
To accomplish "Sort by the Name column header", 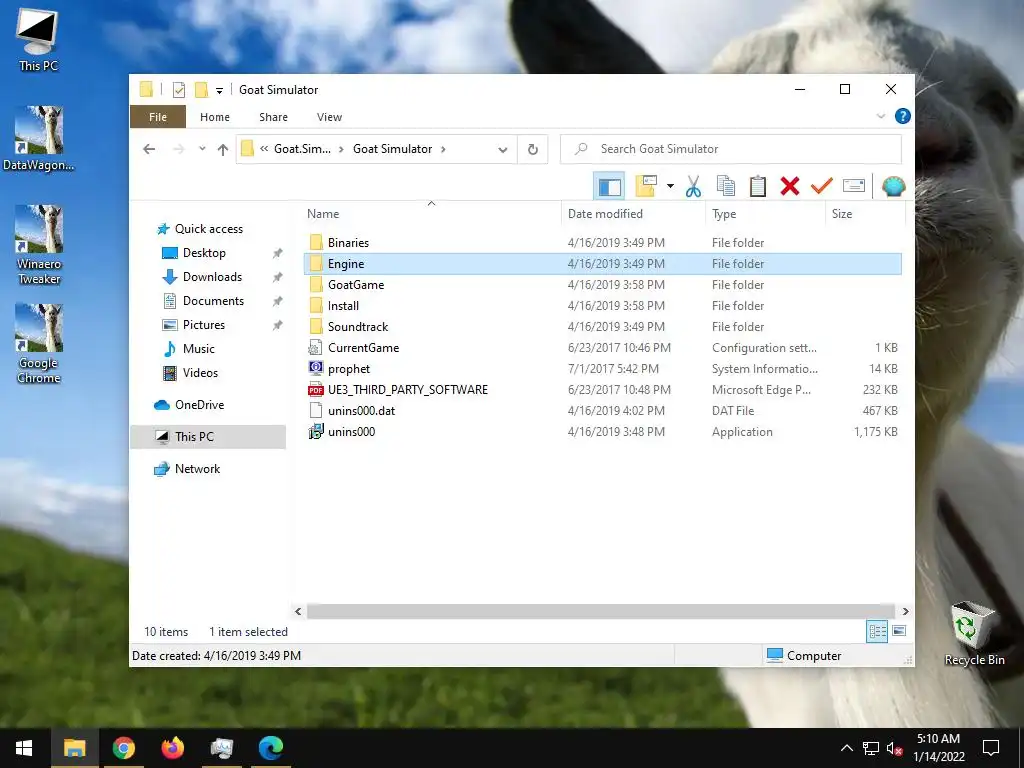I will [x=323, y=214].
